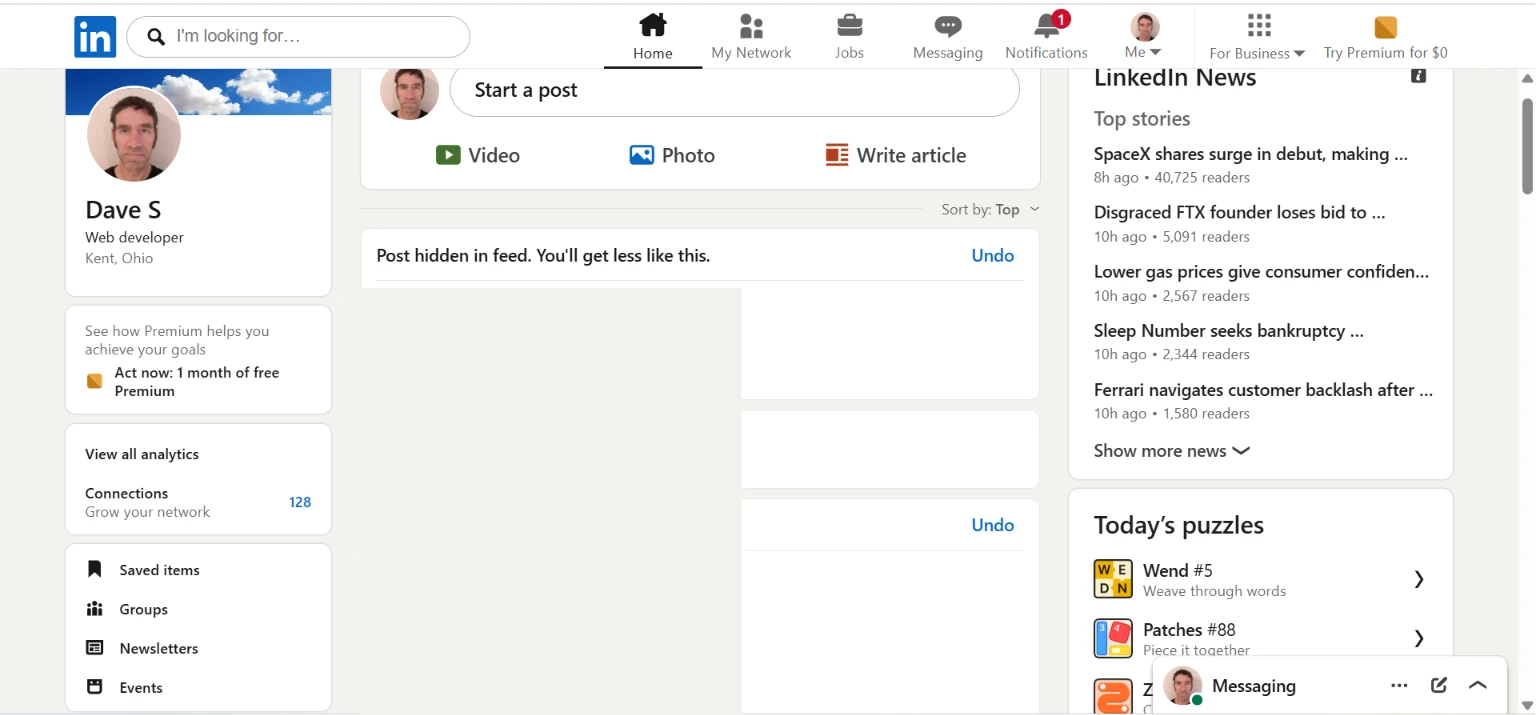Image resolution: width=1536 pixels, height=715 pixels.
Task: Expand the Messaging overlay with chevron
Action: [x=1478, y=685]
